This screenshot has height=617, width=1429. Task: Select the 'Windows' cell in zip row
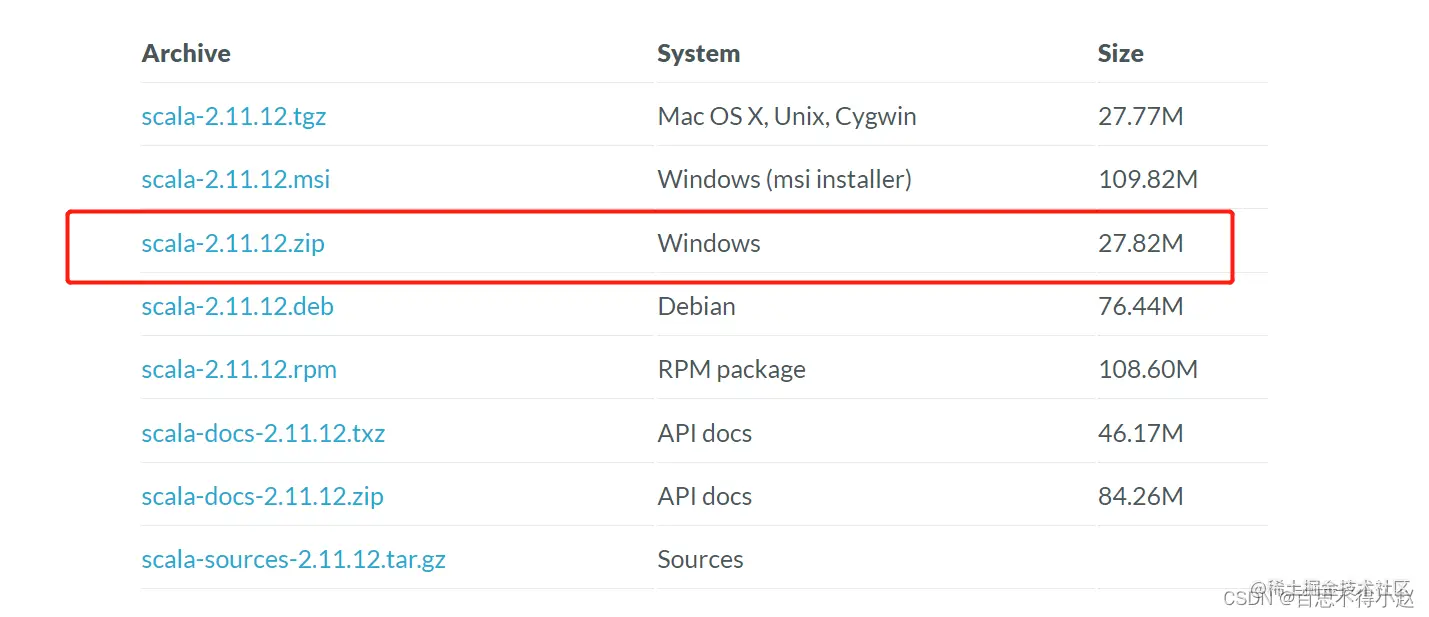(x=709, y=243)
